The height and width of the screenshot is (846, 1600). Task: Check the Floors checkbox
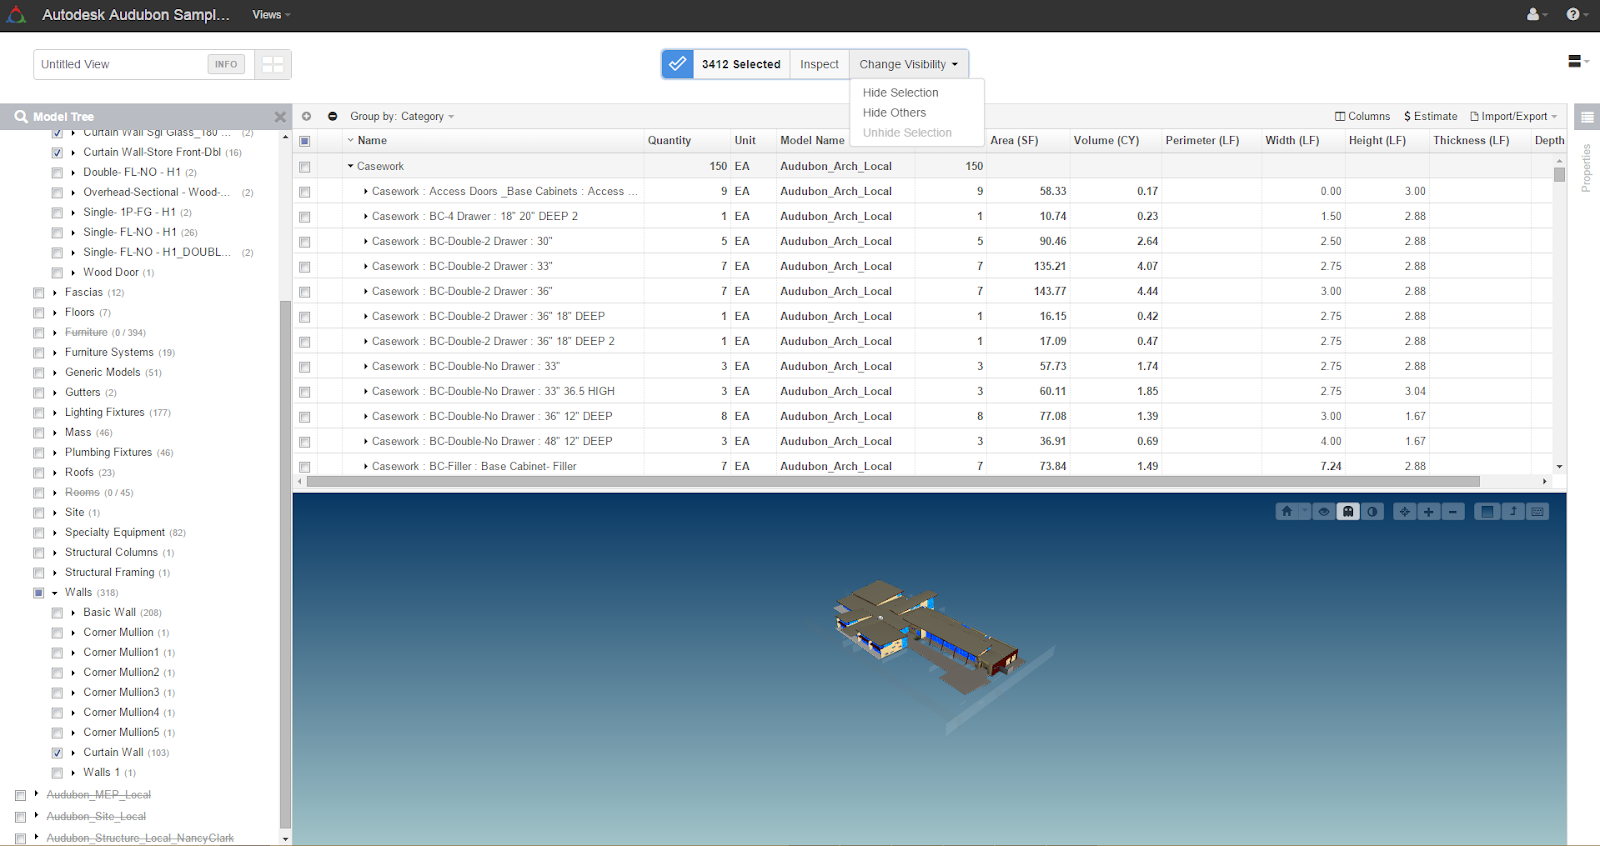(39, 313)
